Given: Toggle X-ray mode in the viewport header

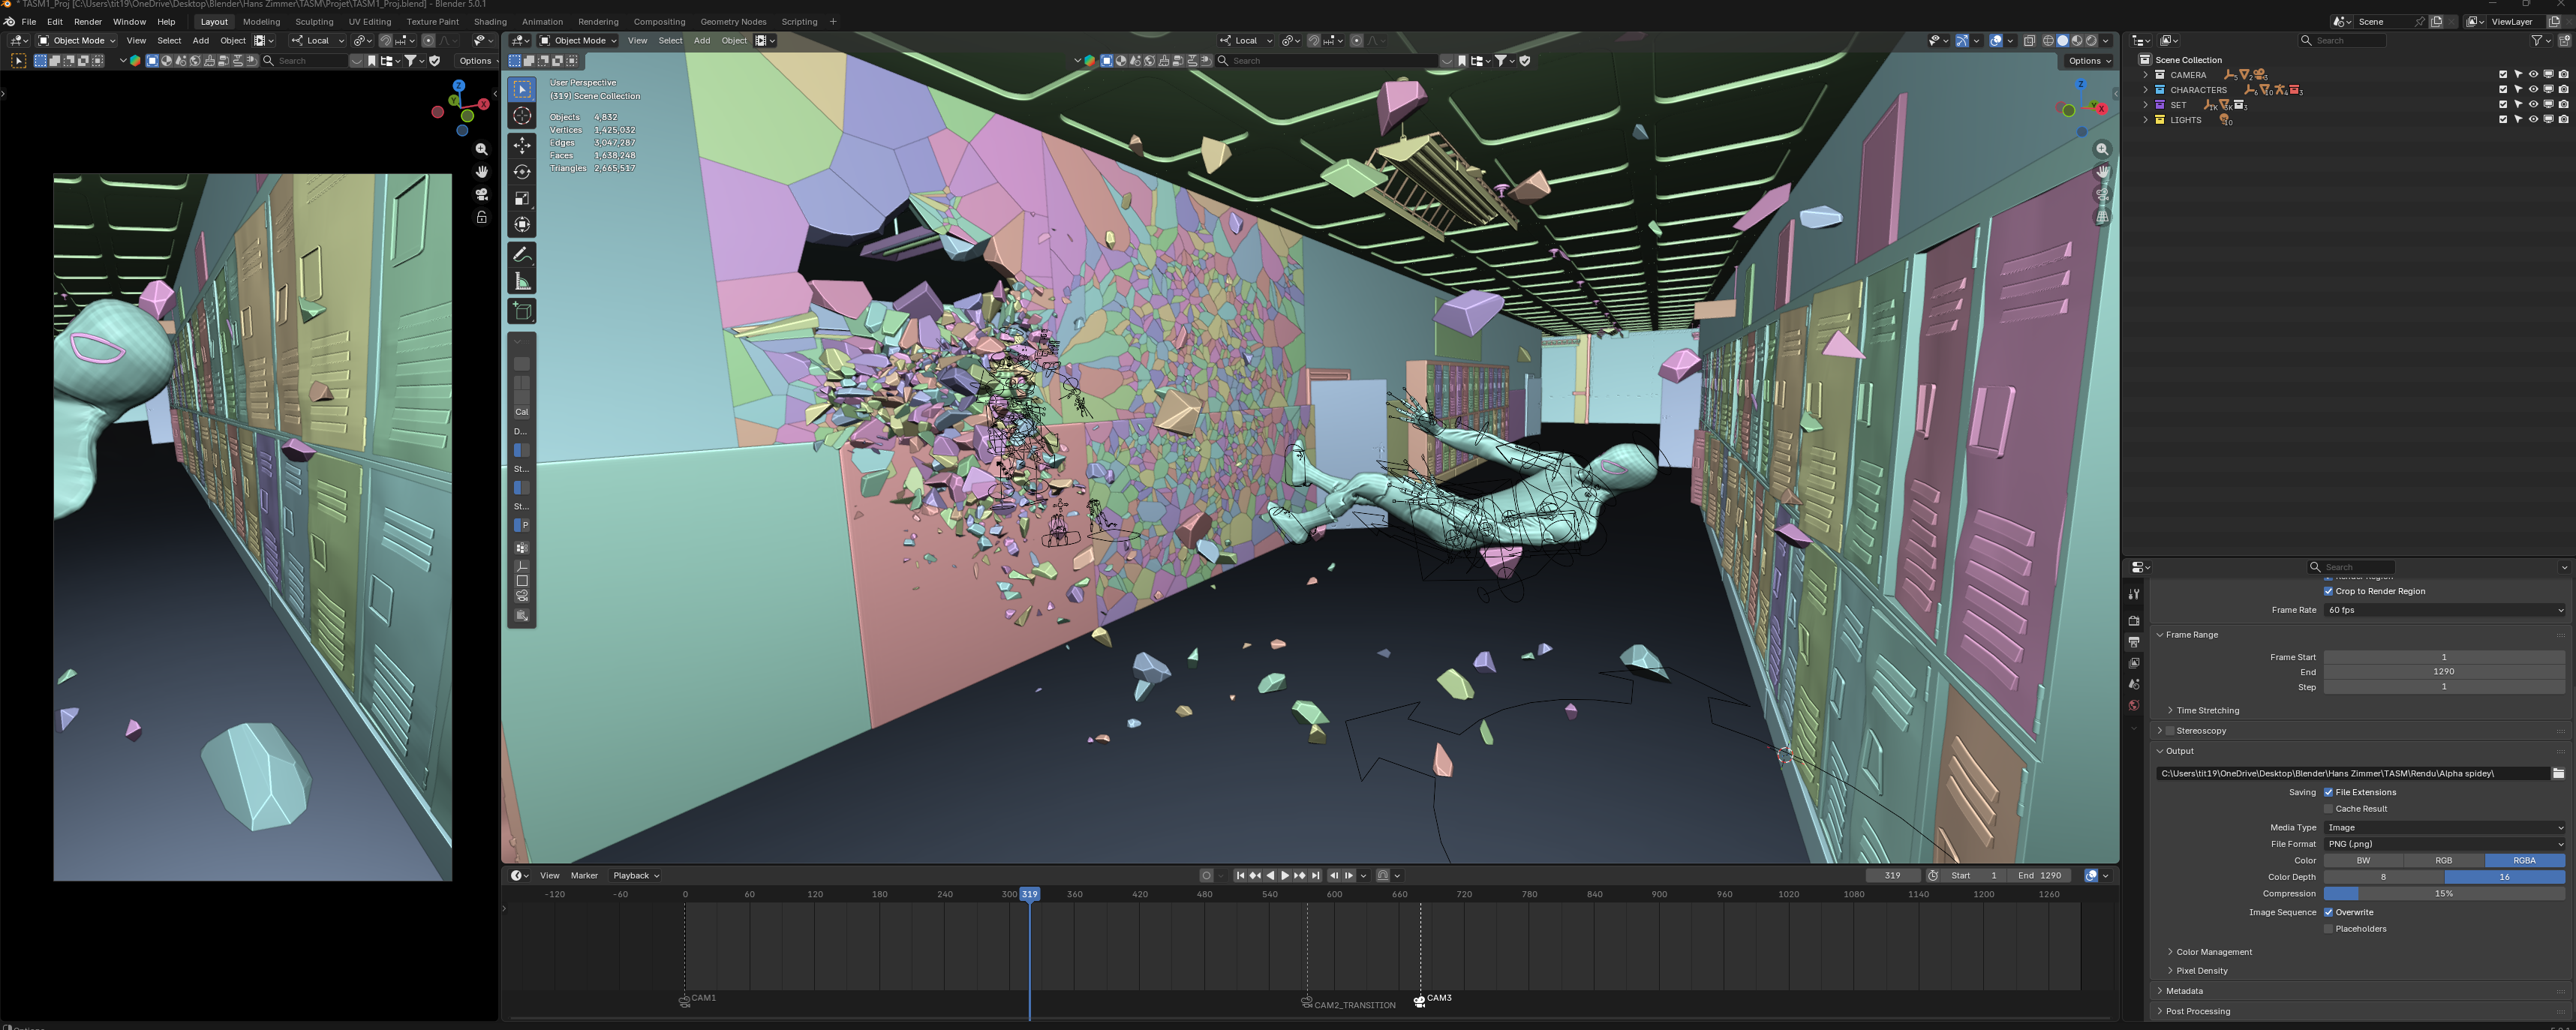Looking at the screenshot, I should 2029,40.
